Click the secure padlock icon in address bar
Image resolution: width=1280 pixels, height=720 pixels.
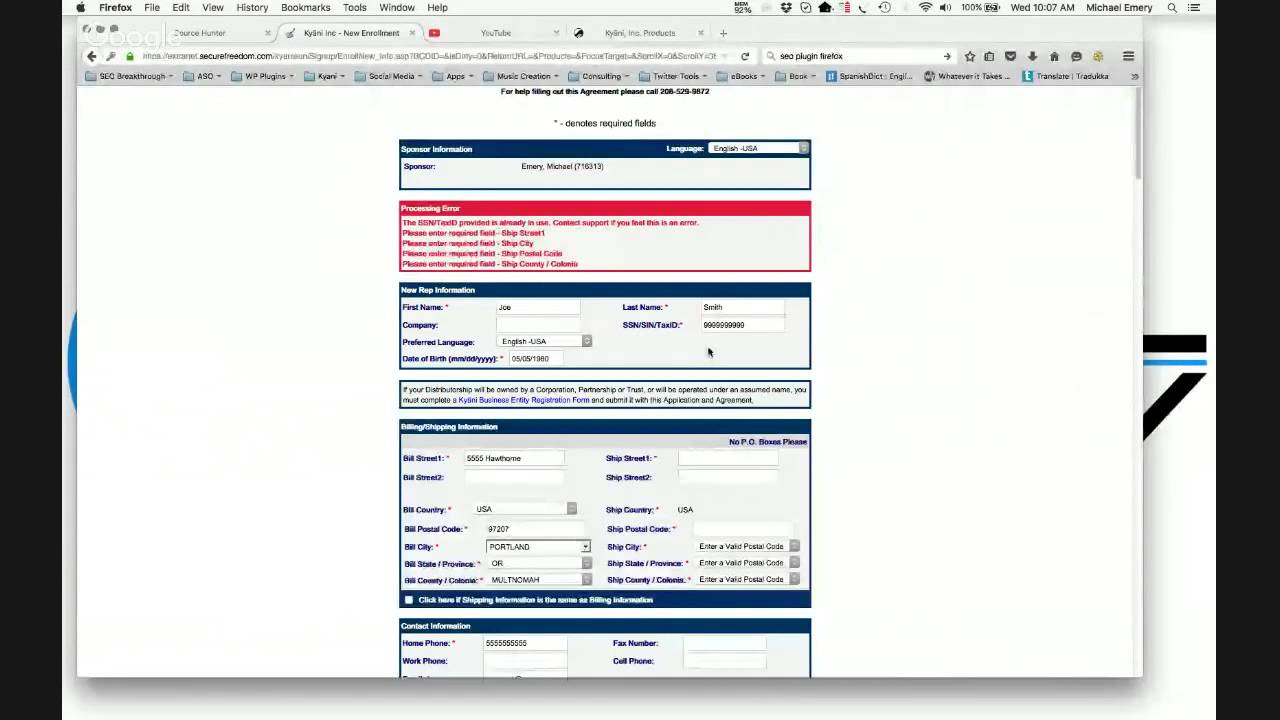coord(130,56)
